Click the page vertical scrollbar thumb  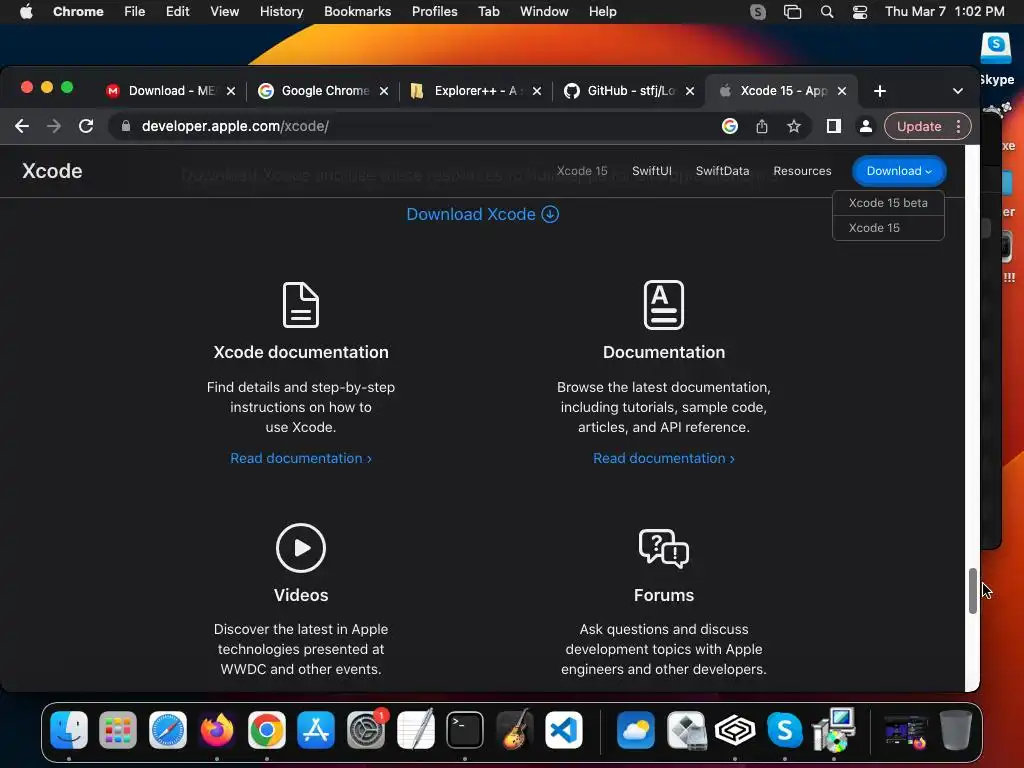(x=972, y=590)
